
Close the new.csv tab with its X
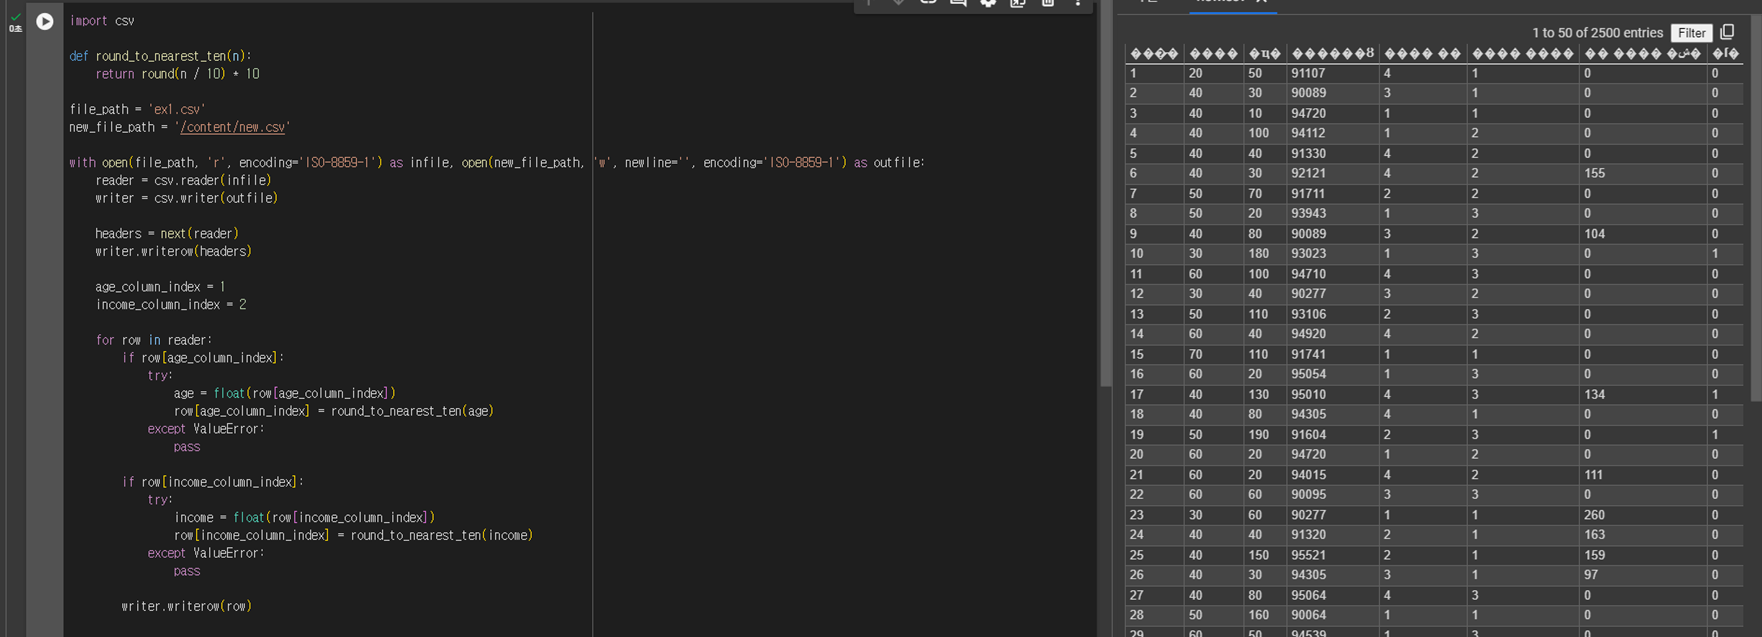[1261, 2]
